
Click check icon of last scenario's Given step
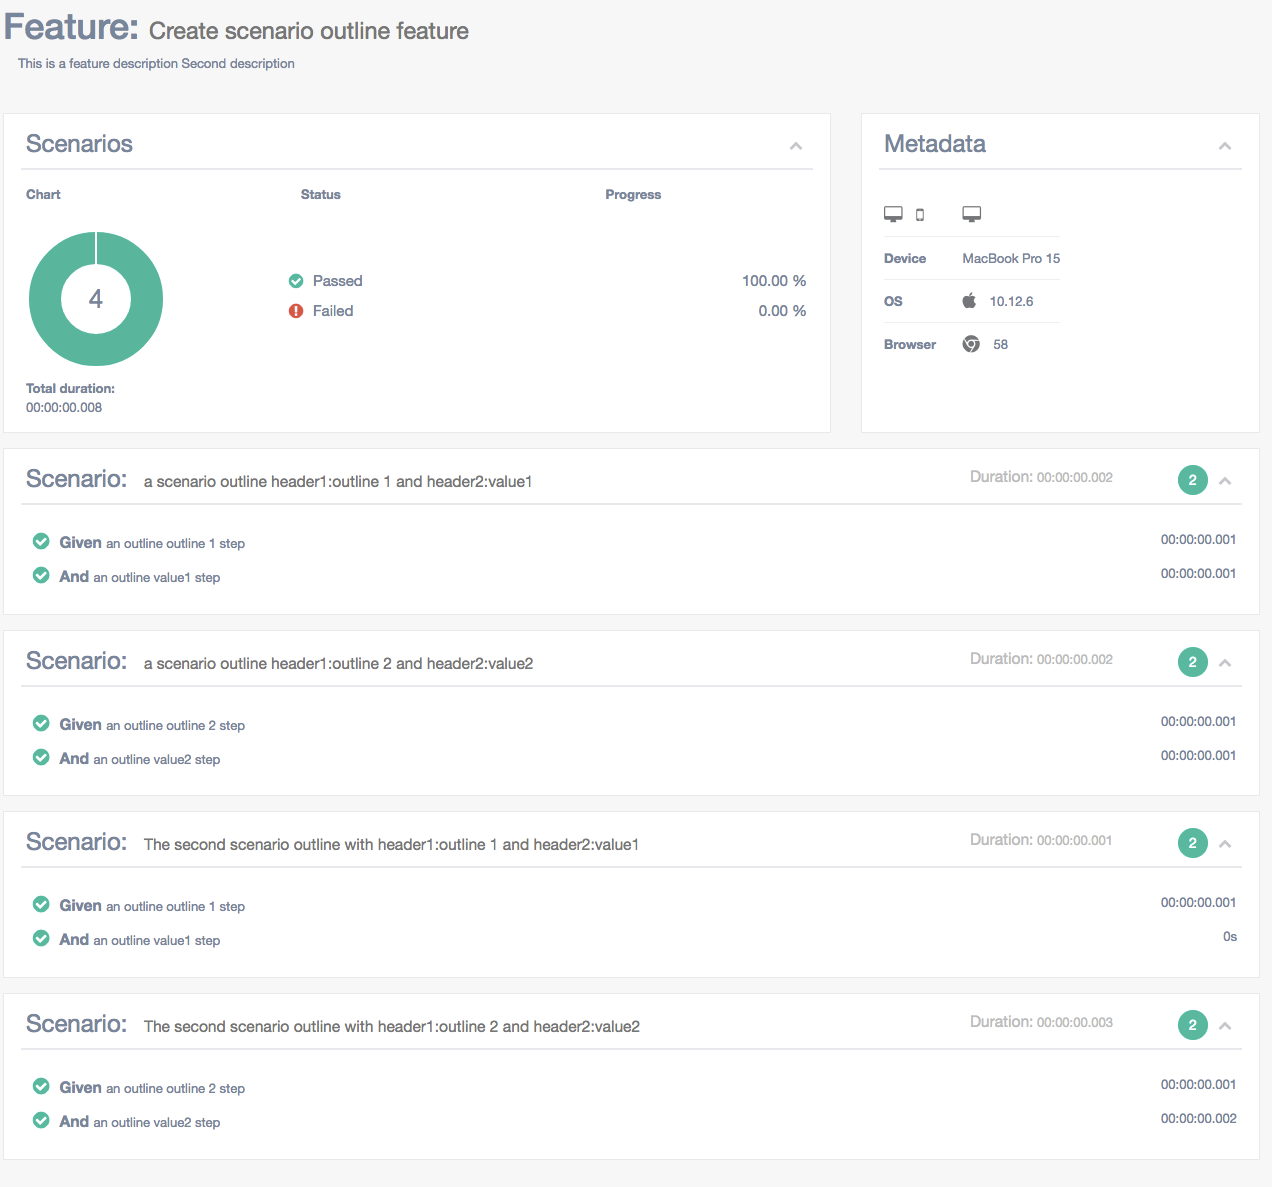coord(41,1086)
